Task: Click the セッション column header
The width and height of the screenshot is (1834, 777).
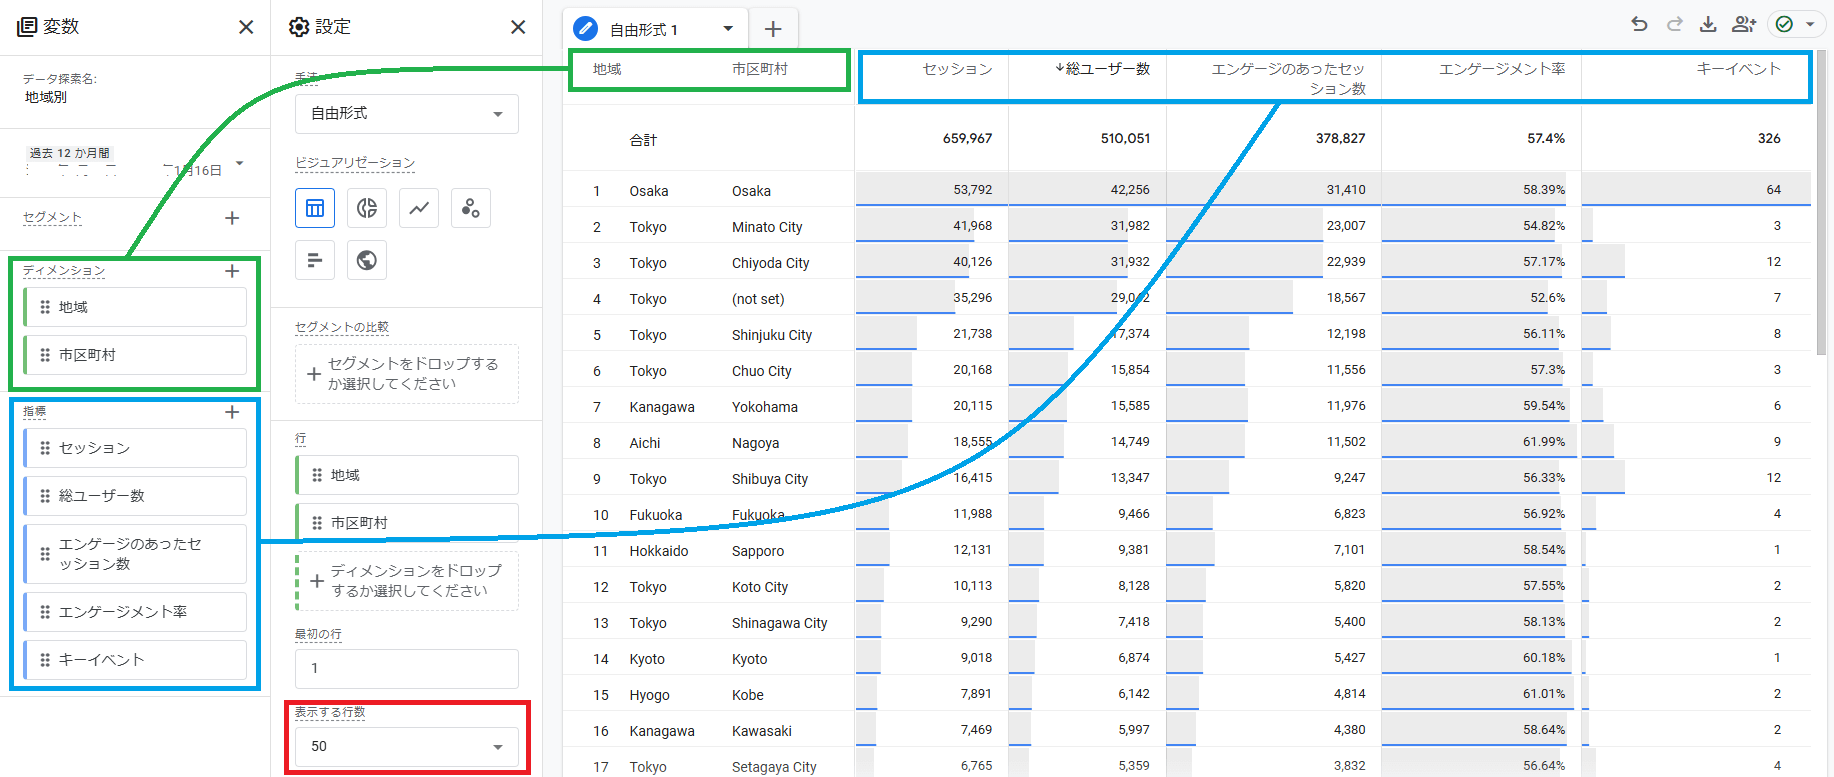Action: pos(957,69)
